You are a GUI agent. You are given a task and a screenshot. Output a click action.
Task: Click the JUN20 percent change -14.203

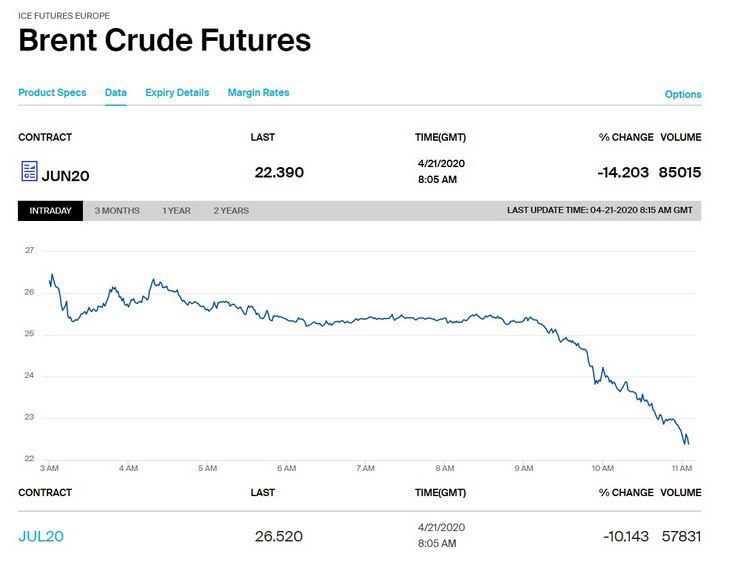pyautogui.click(x=622, y=173)
